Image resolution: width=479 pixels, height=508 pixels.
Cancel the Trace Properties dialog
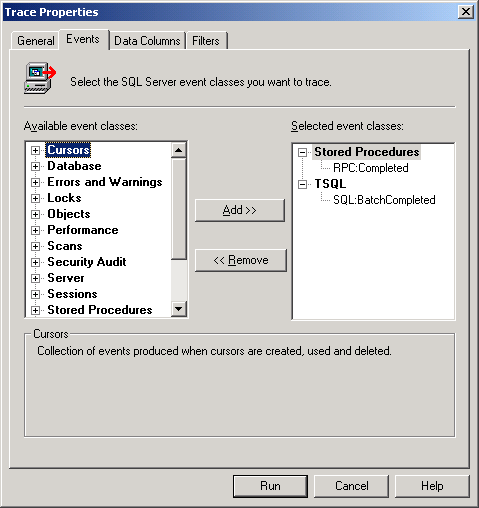(352, 486)
